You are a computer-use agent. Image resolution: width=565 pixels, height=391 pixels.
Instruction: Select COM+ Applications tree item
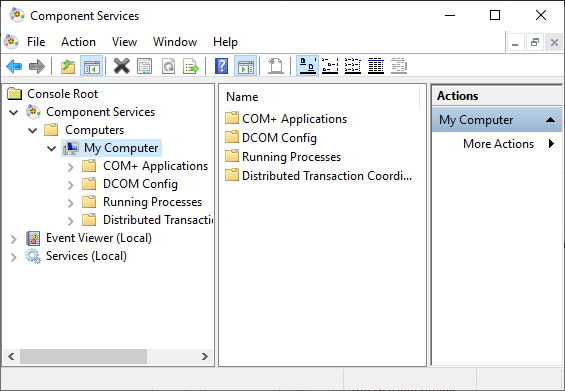point(155,166)
